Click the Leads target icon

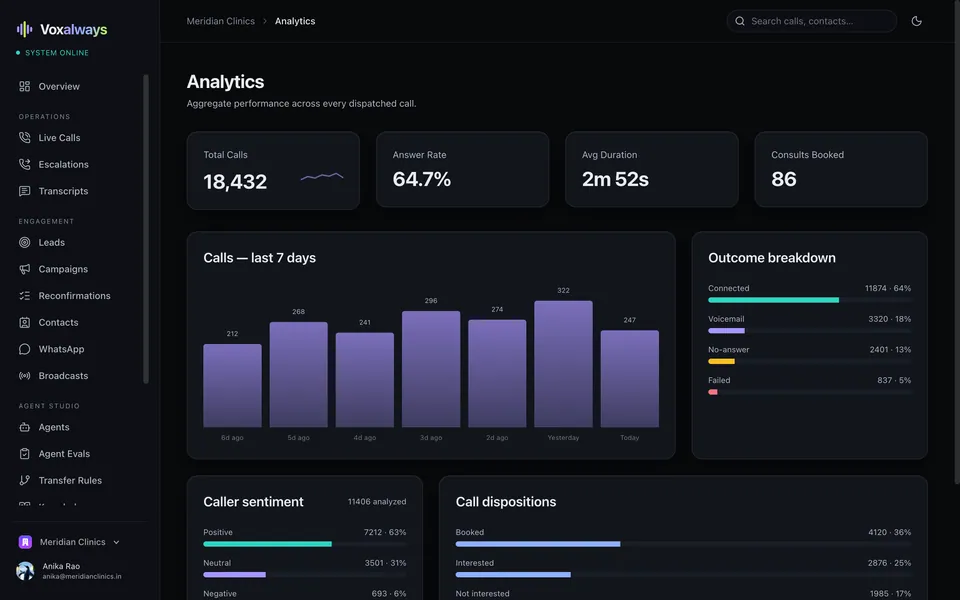[x=24, y=242]
